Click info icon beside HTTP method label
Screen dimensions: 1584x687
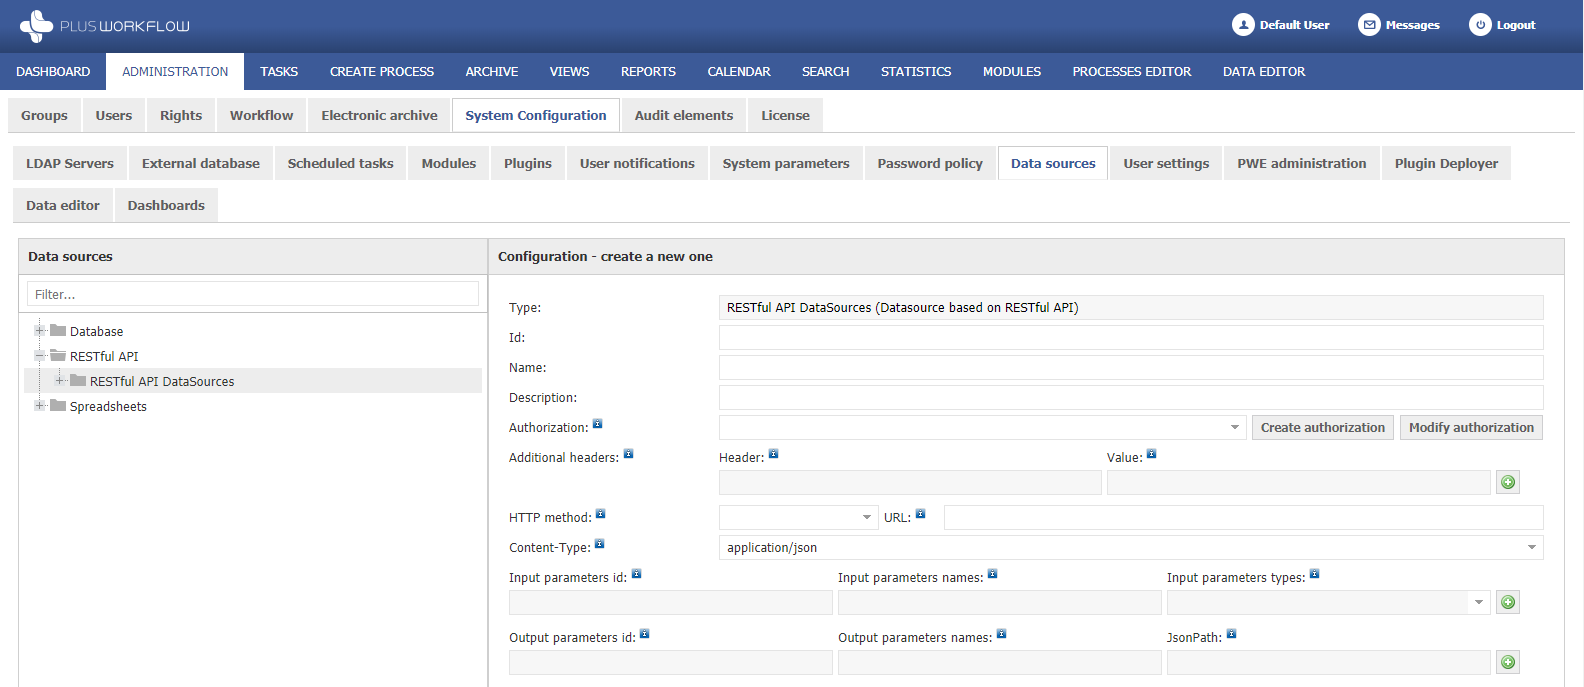coord(601,514)
